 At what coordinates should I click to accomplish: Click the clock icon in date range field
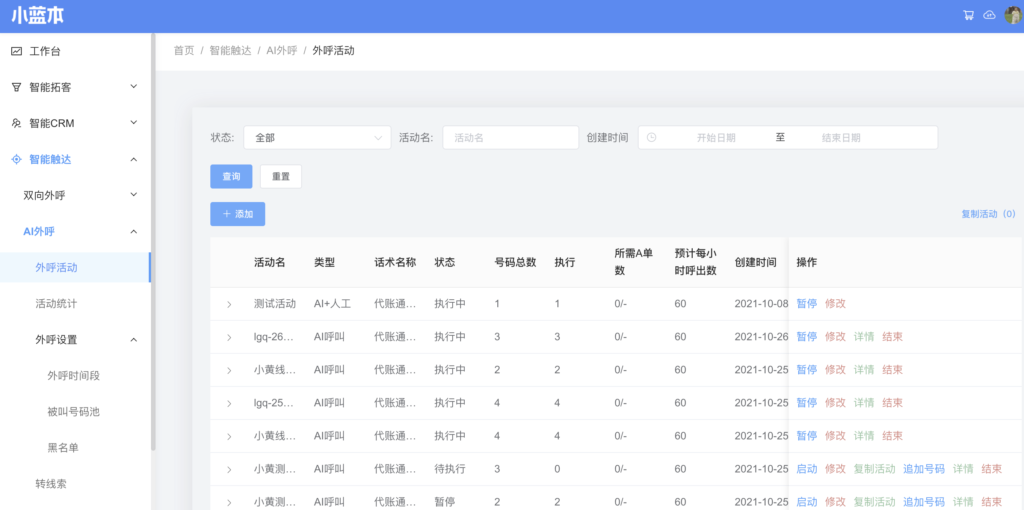click(x=652, y=138)
